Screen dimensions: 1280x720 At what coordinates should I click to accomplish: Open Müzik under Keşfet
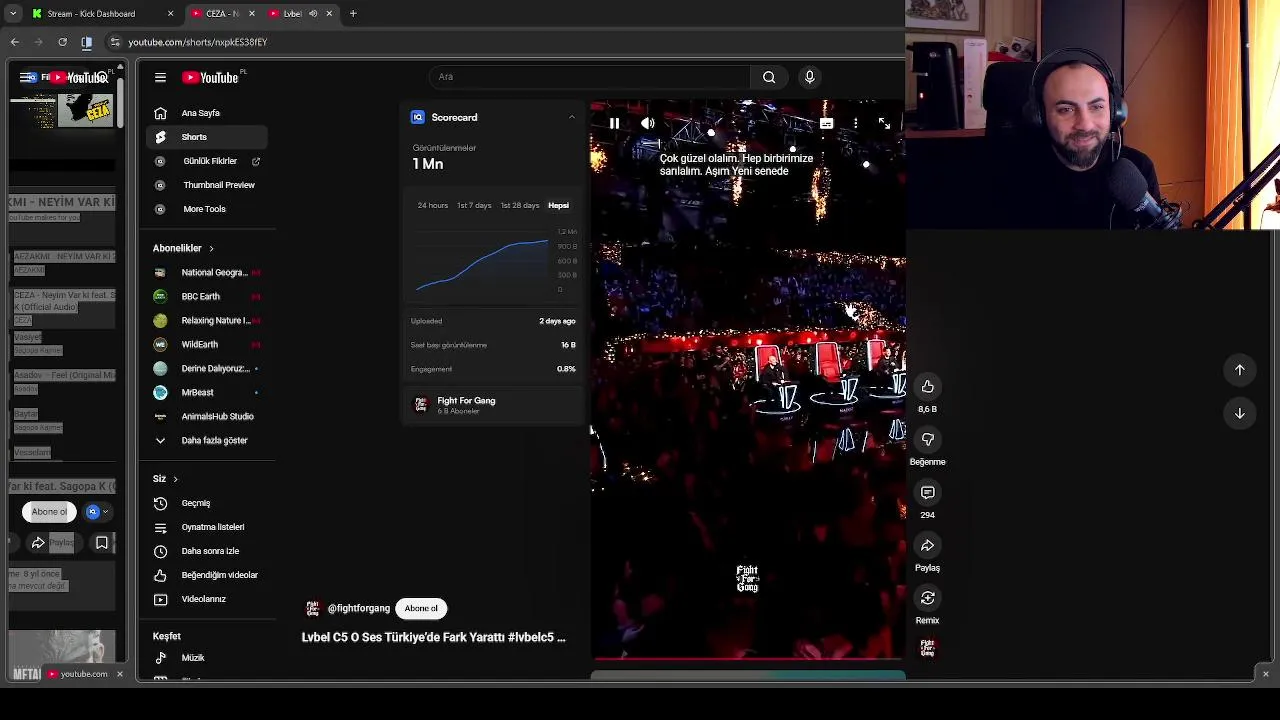pos(206,658)
